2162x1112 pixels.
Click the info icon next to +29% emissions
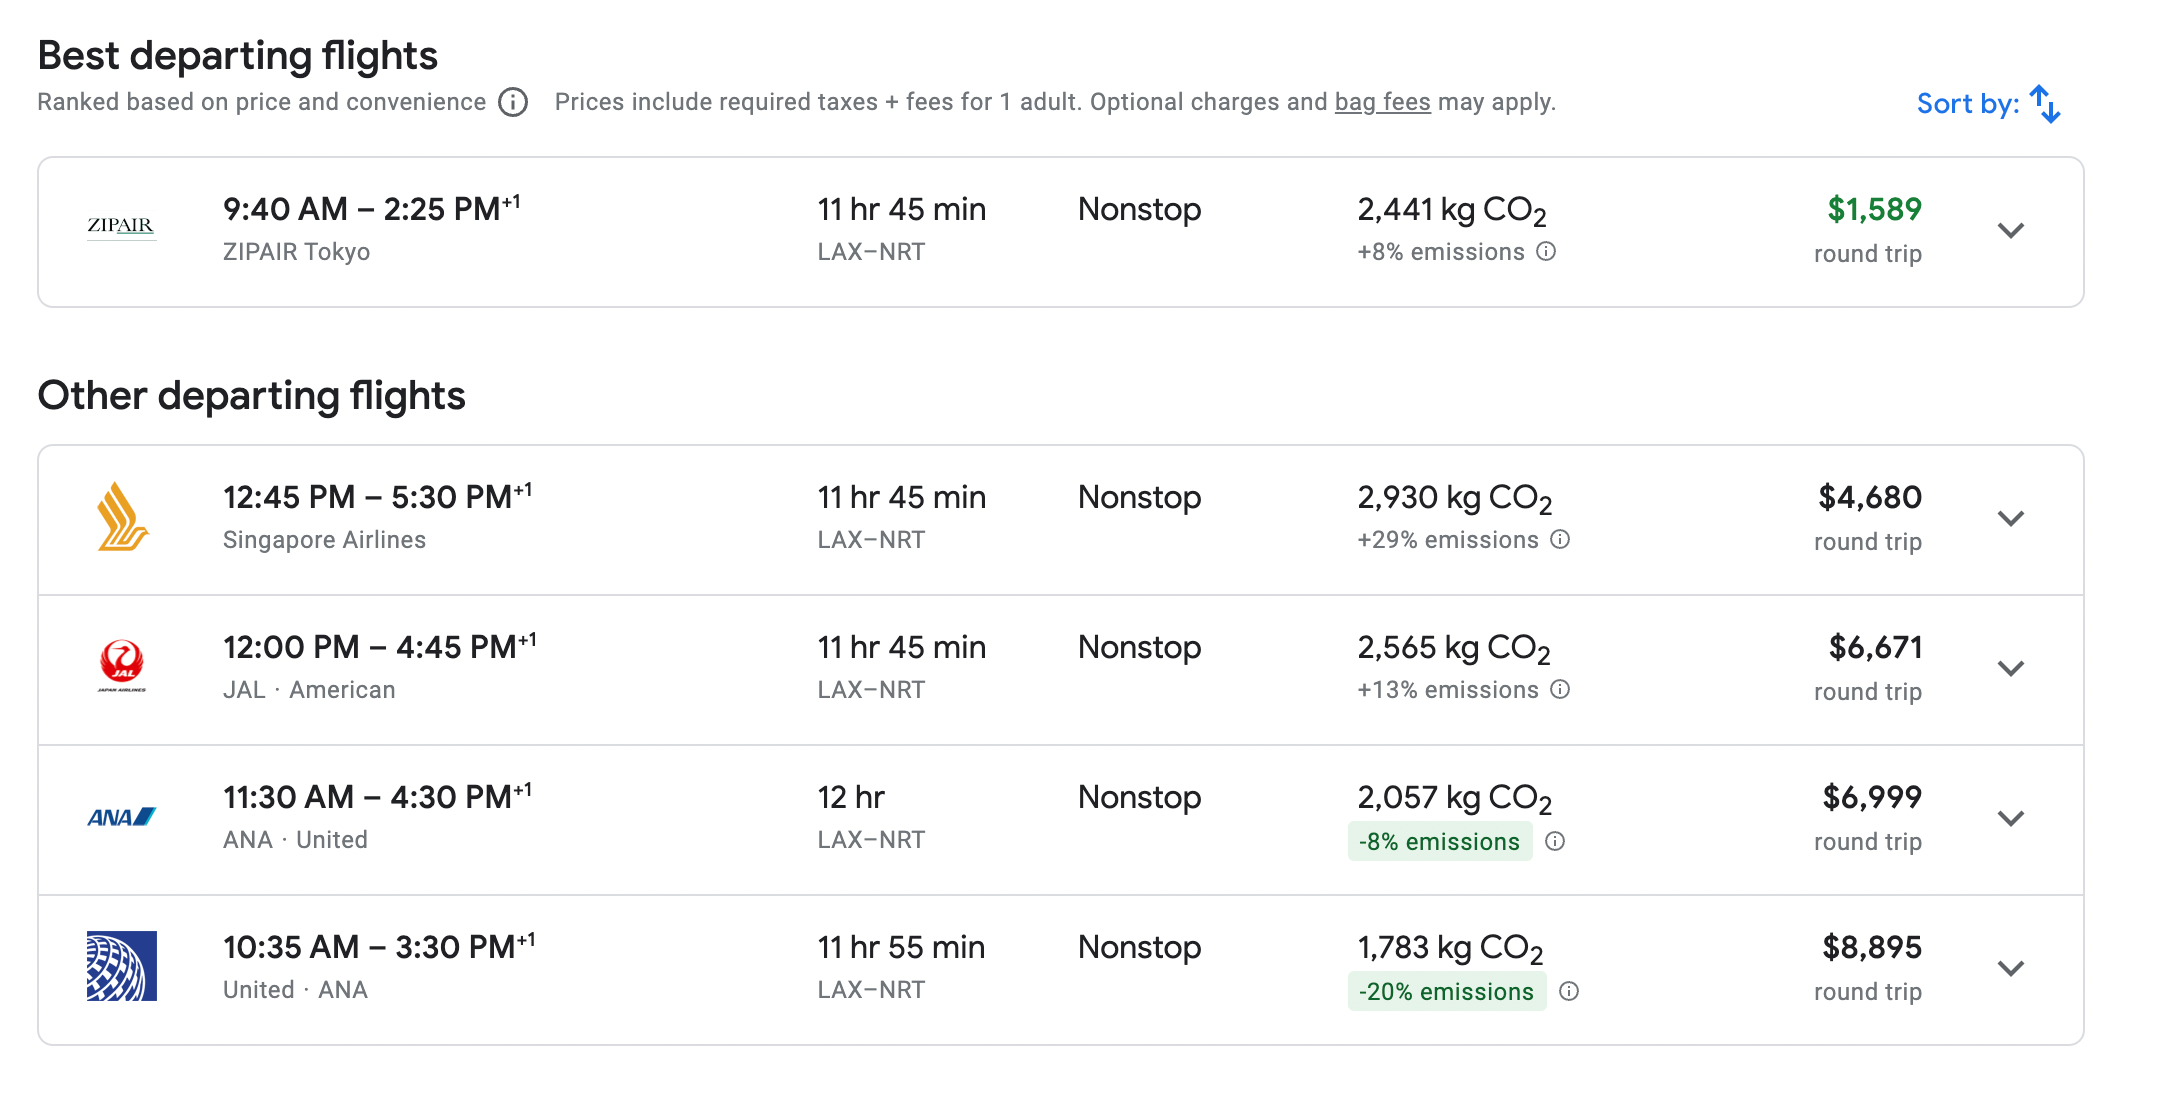1560,539
